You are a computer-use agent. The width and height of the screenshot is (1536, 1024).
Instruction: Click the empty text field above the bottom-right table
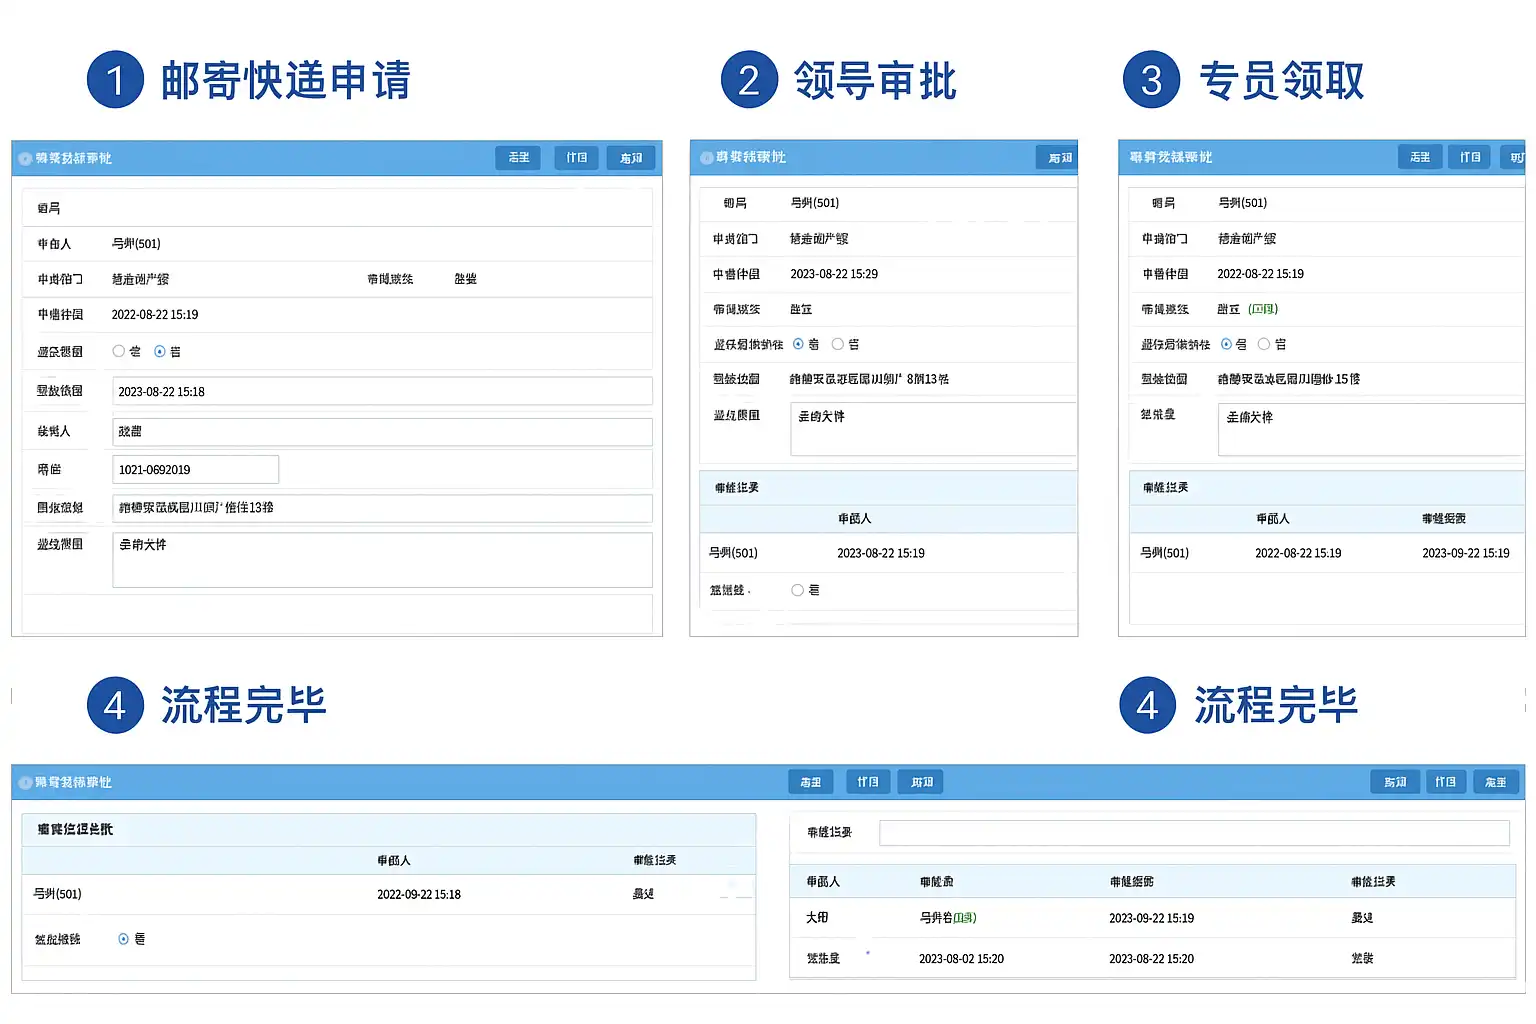(x=1193, y=833)
